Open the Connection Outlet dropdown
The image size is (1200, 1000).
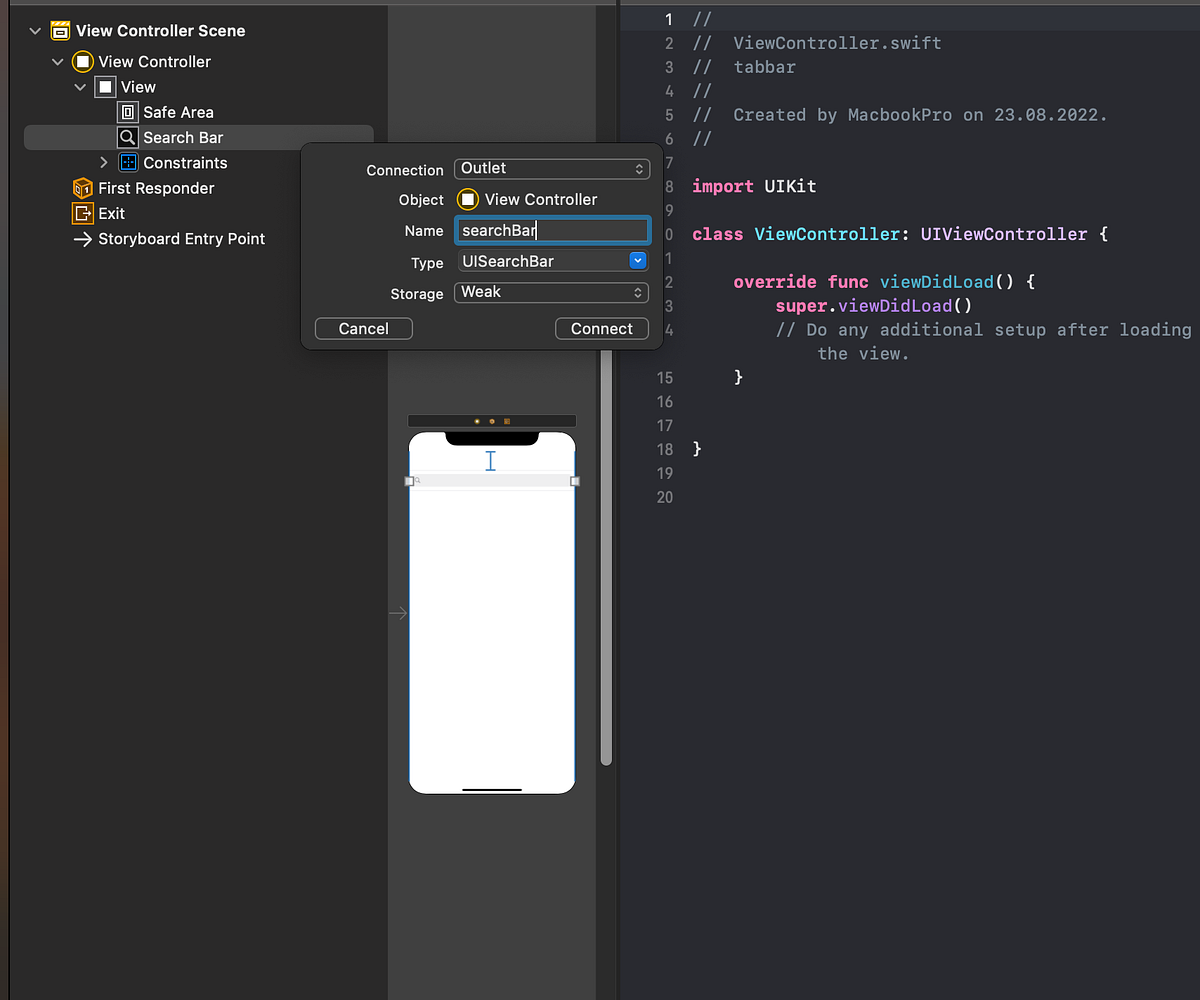(552, 168)
